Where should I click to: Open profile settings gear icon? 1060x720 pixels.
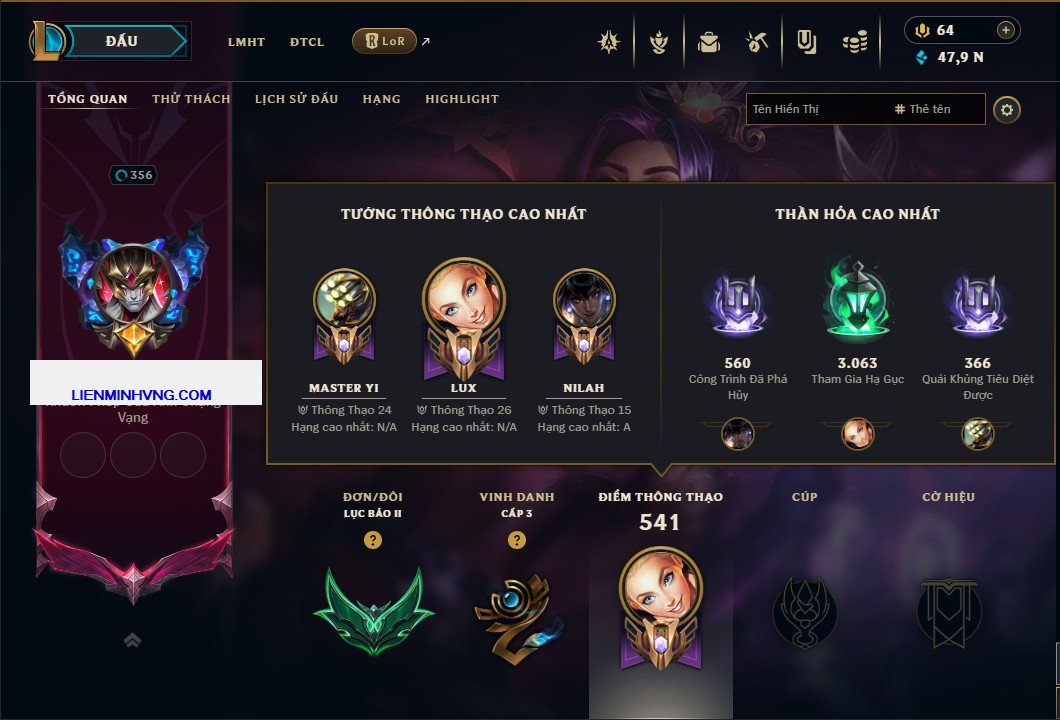click(1007, 110)
